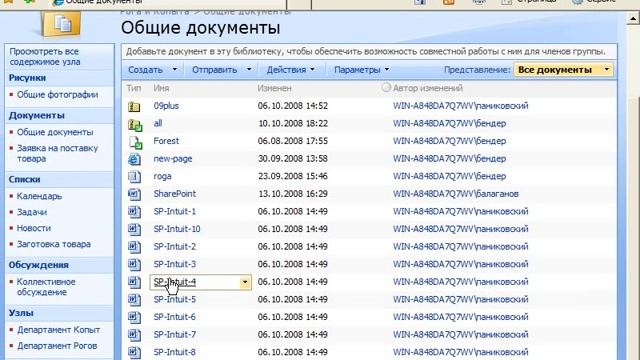Viewport: 640px width, 360px height.
Task: Open Департамент Копыт site
Action: pos(58,330)
